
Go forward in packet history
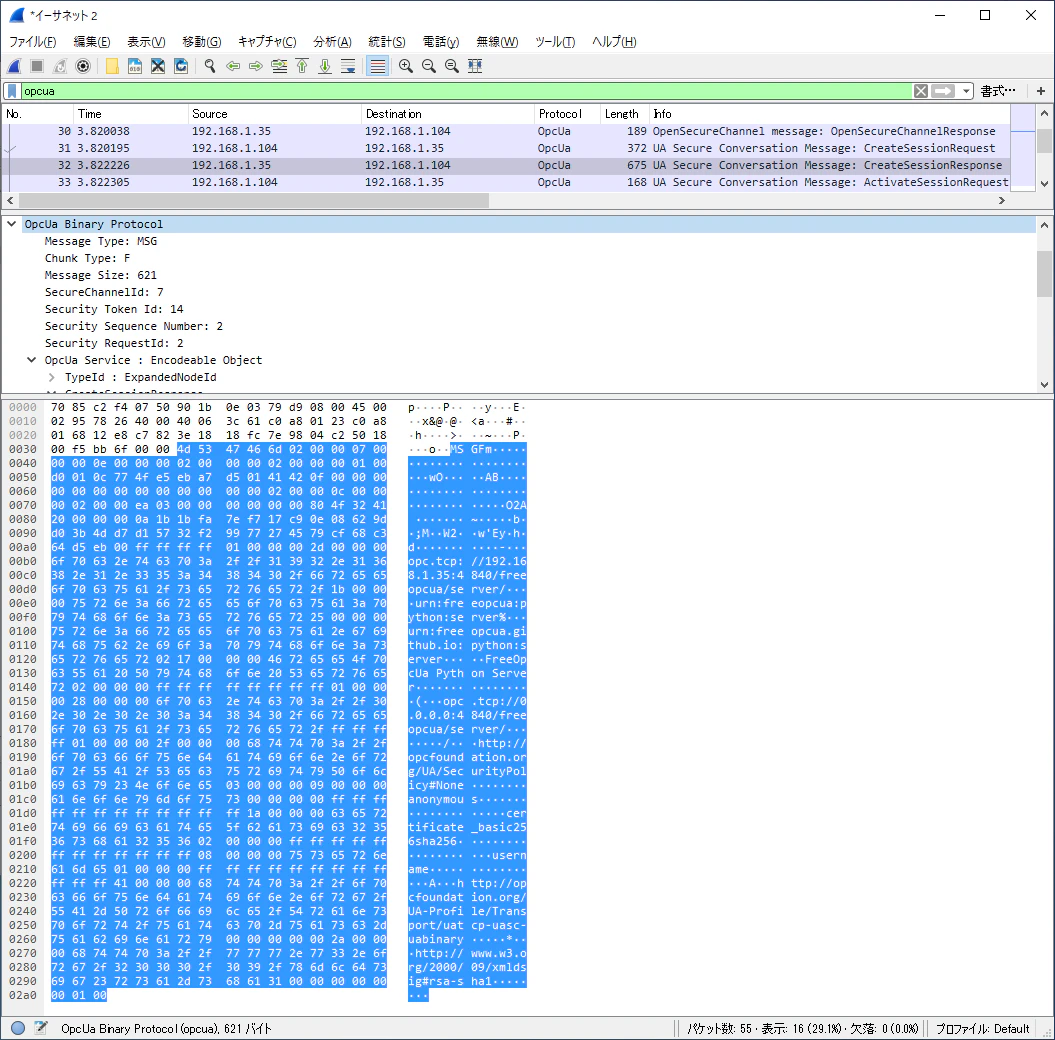(256, 66)
